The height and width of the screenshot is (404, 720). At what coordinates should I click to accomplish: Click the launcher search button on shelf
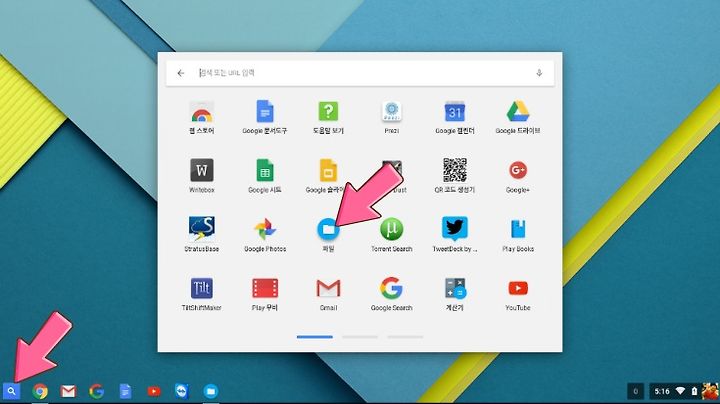point(11,392)
